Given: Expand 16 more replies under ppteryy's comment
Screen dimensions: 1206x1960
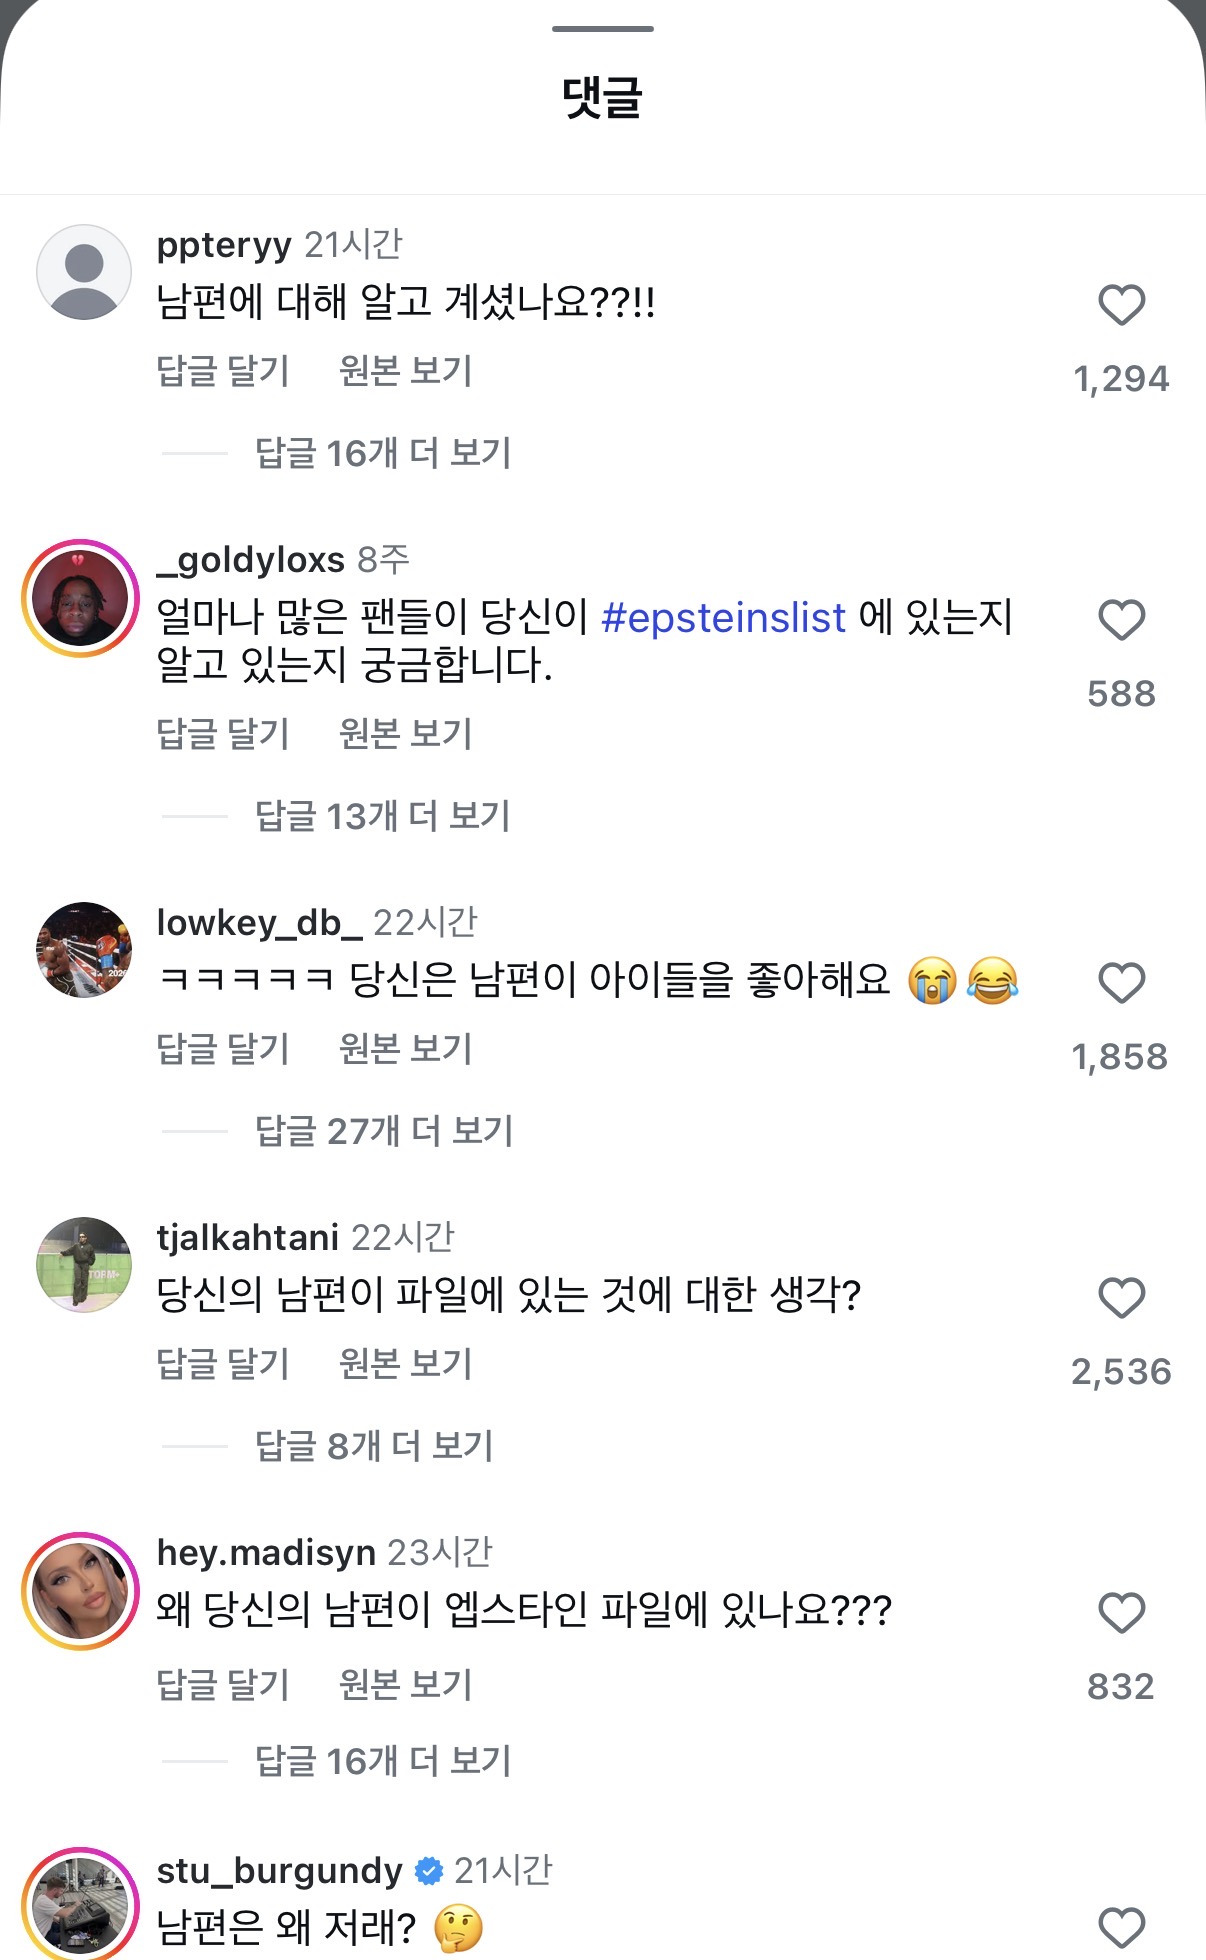Looking at the screenshot, I should pyautogui.click(x=383, y=453).
